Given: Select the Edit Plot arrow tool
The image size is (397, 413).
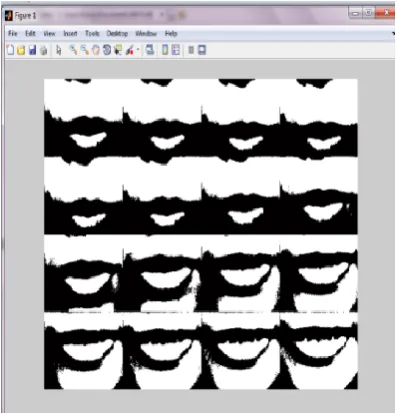Looking at the screenshot, I should 59,50.
